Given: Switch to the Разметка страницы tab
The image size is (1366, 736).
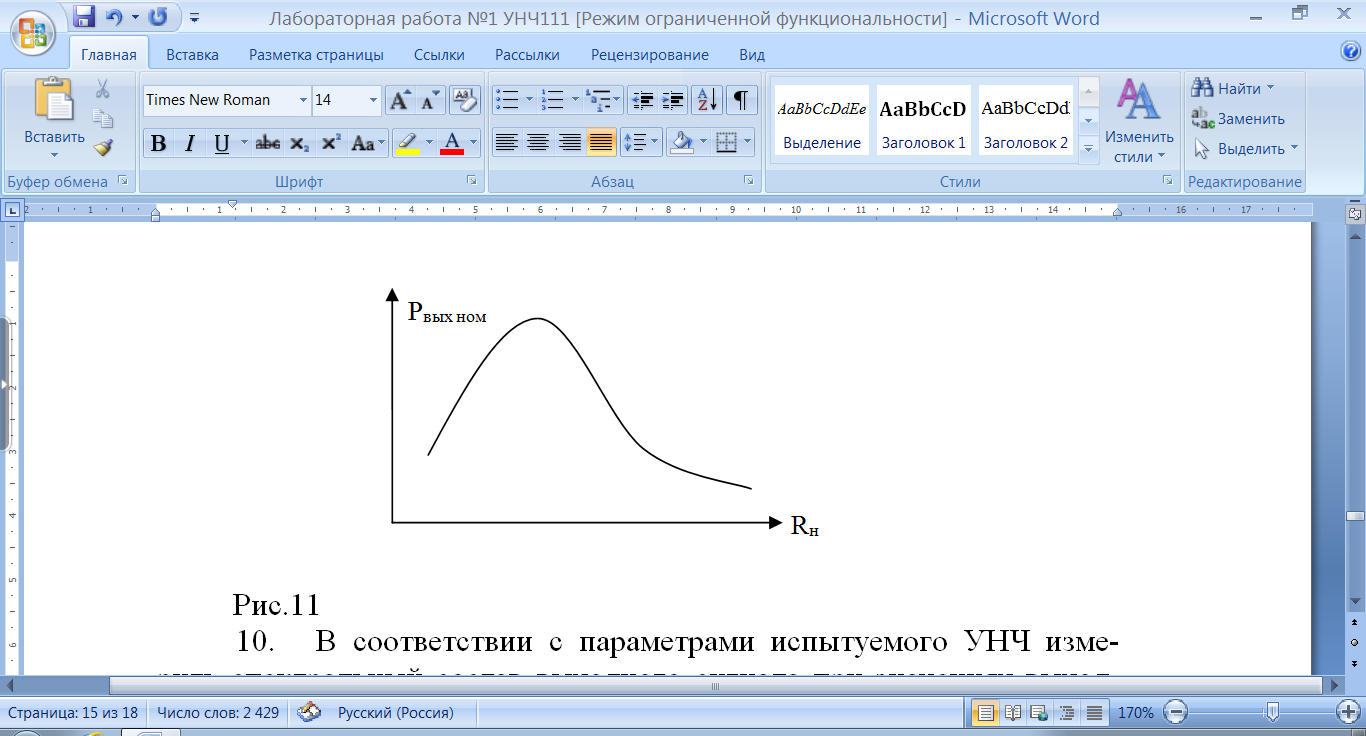Looking at the screenshot, I should click(316, 55).
